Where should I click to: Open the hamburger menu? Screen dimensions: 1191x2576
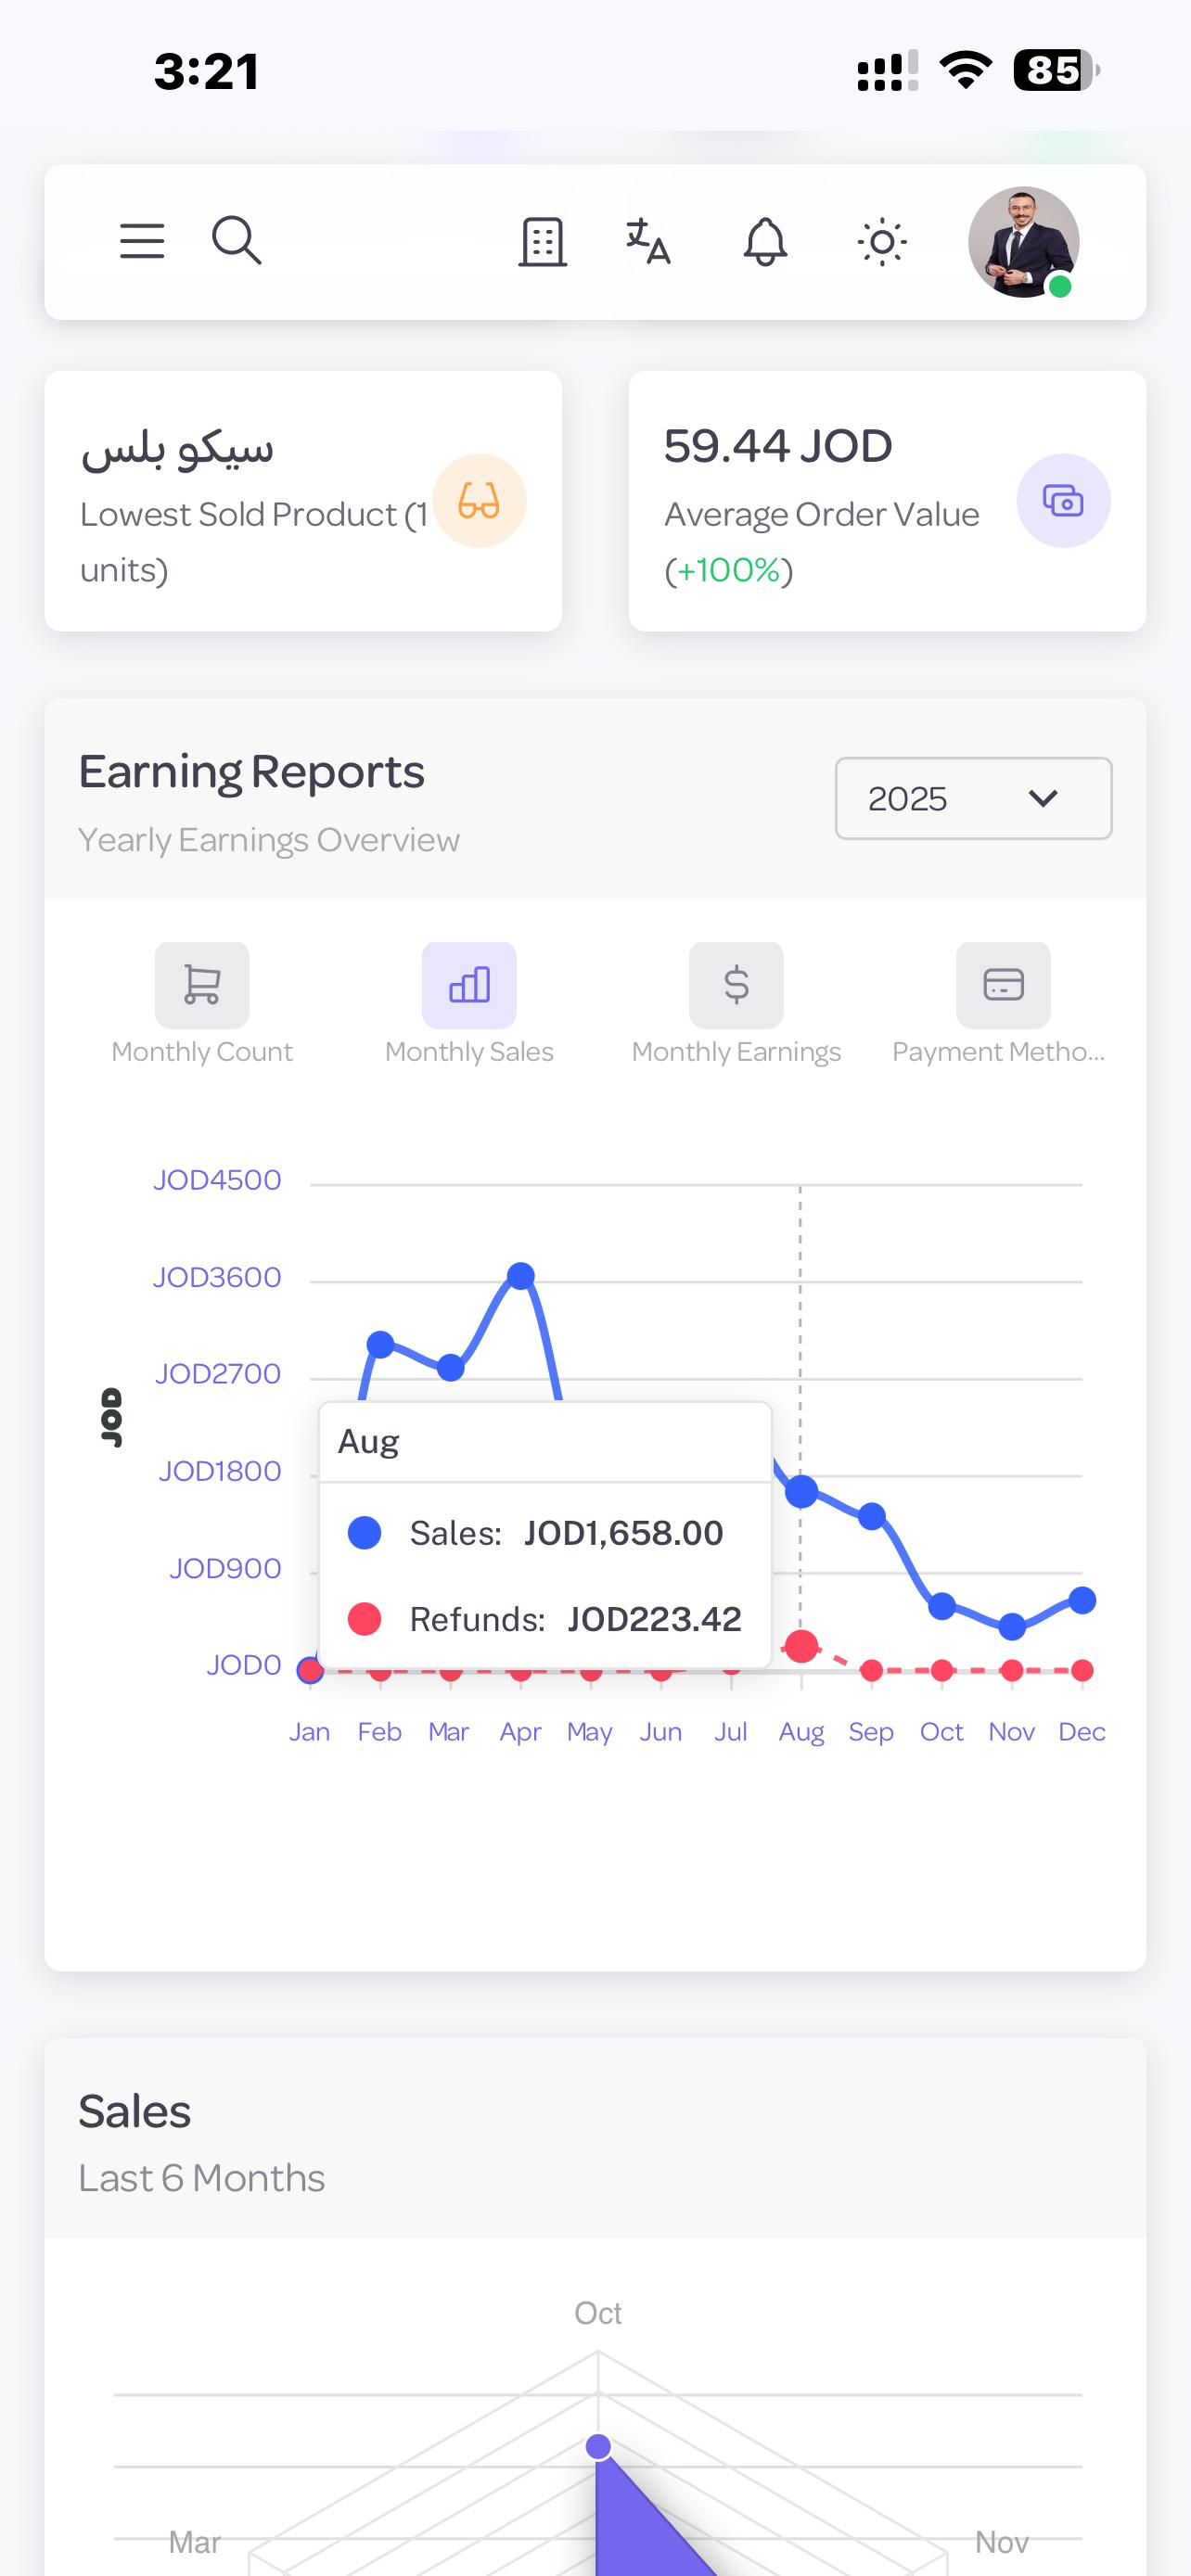click(142, 242)
